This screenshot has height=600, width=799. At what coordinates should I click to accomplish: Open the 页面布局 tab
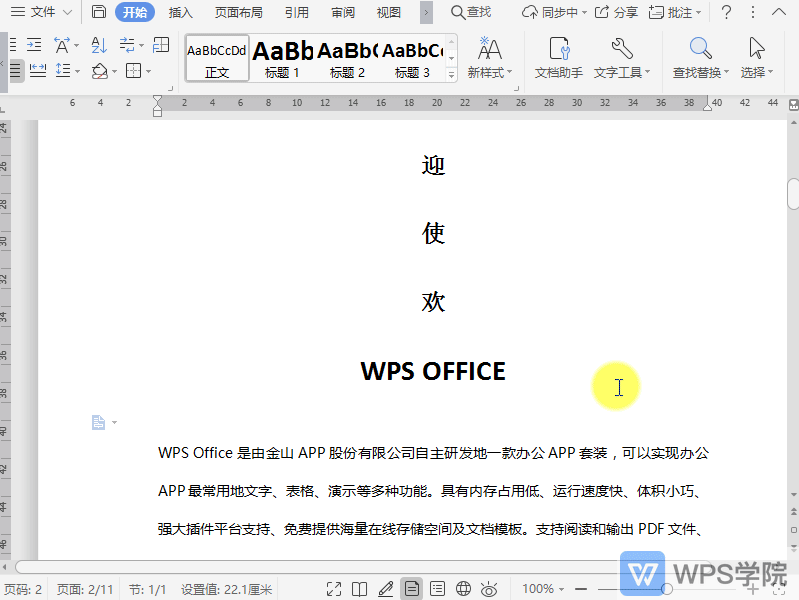(x=239, y=12)
